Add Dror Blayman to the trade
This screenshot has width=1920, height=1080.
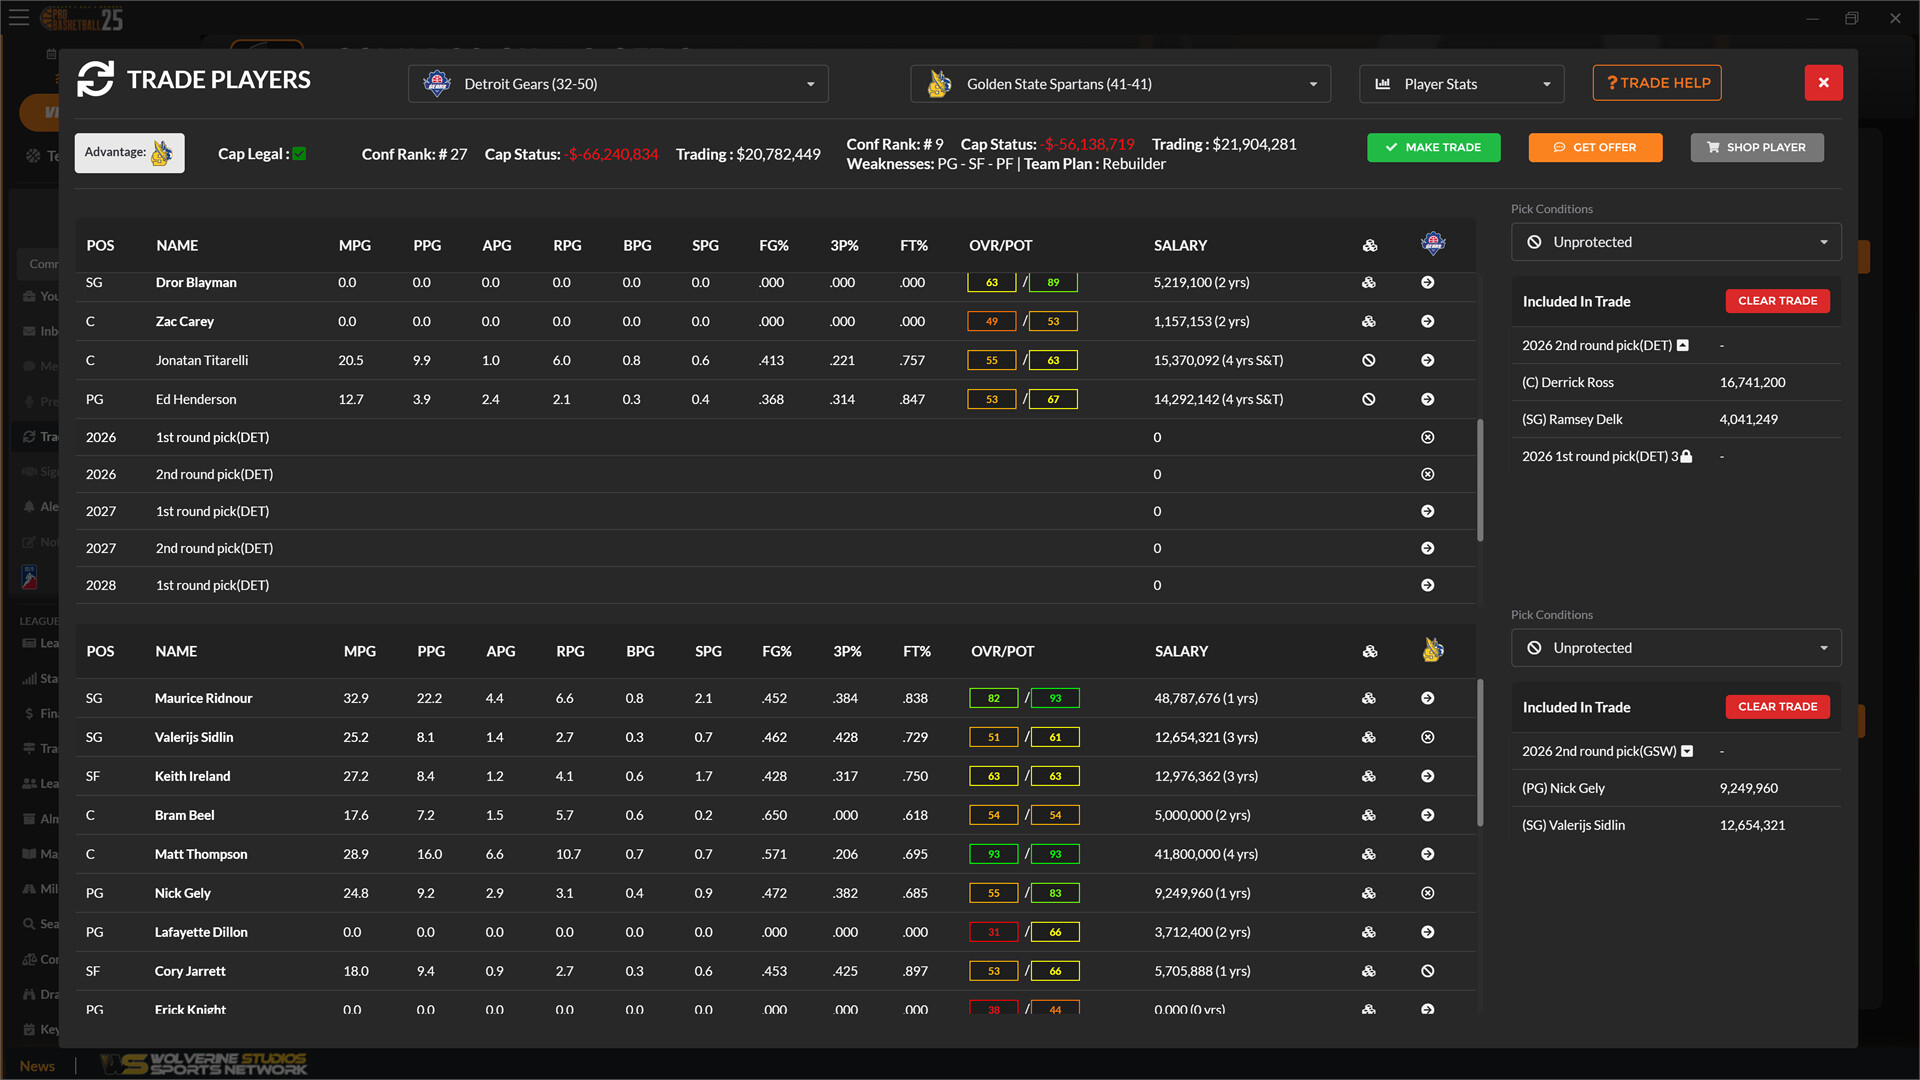click(x=1428, y=282)
